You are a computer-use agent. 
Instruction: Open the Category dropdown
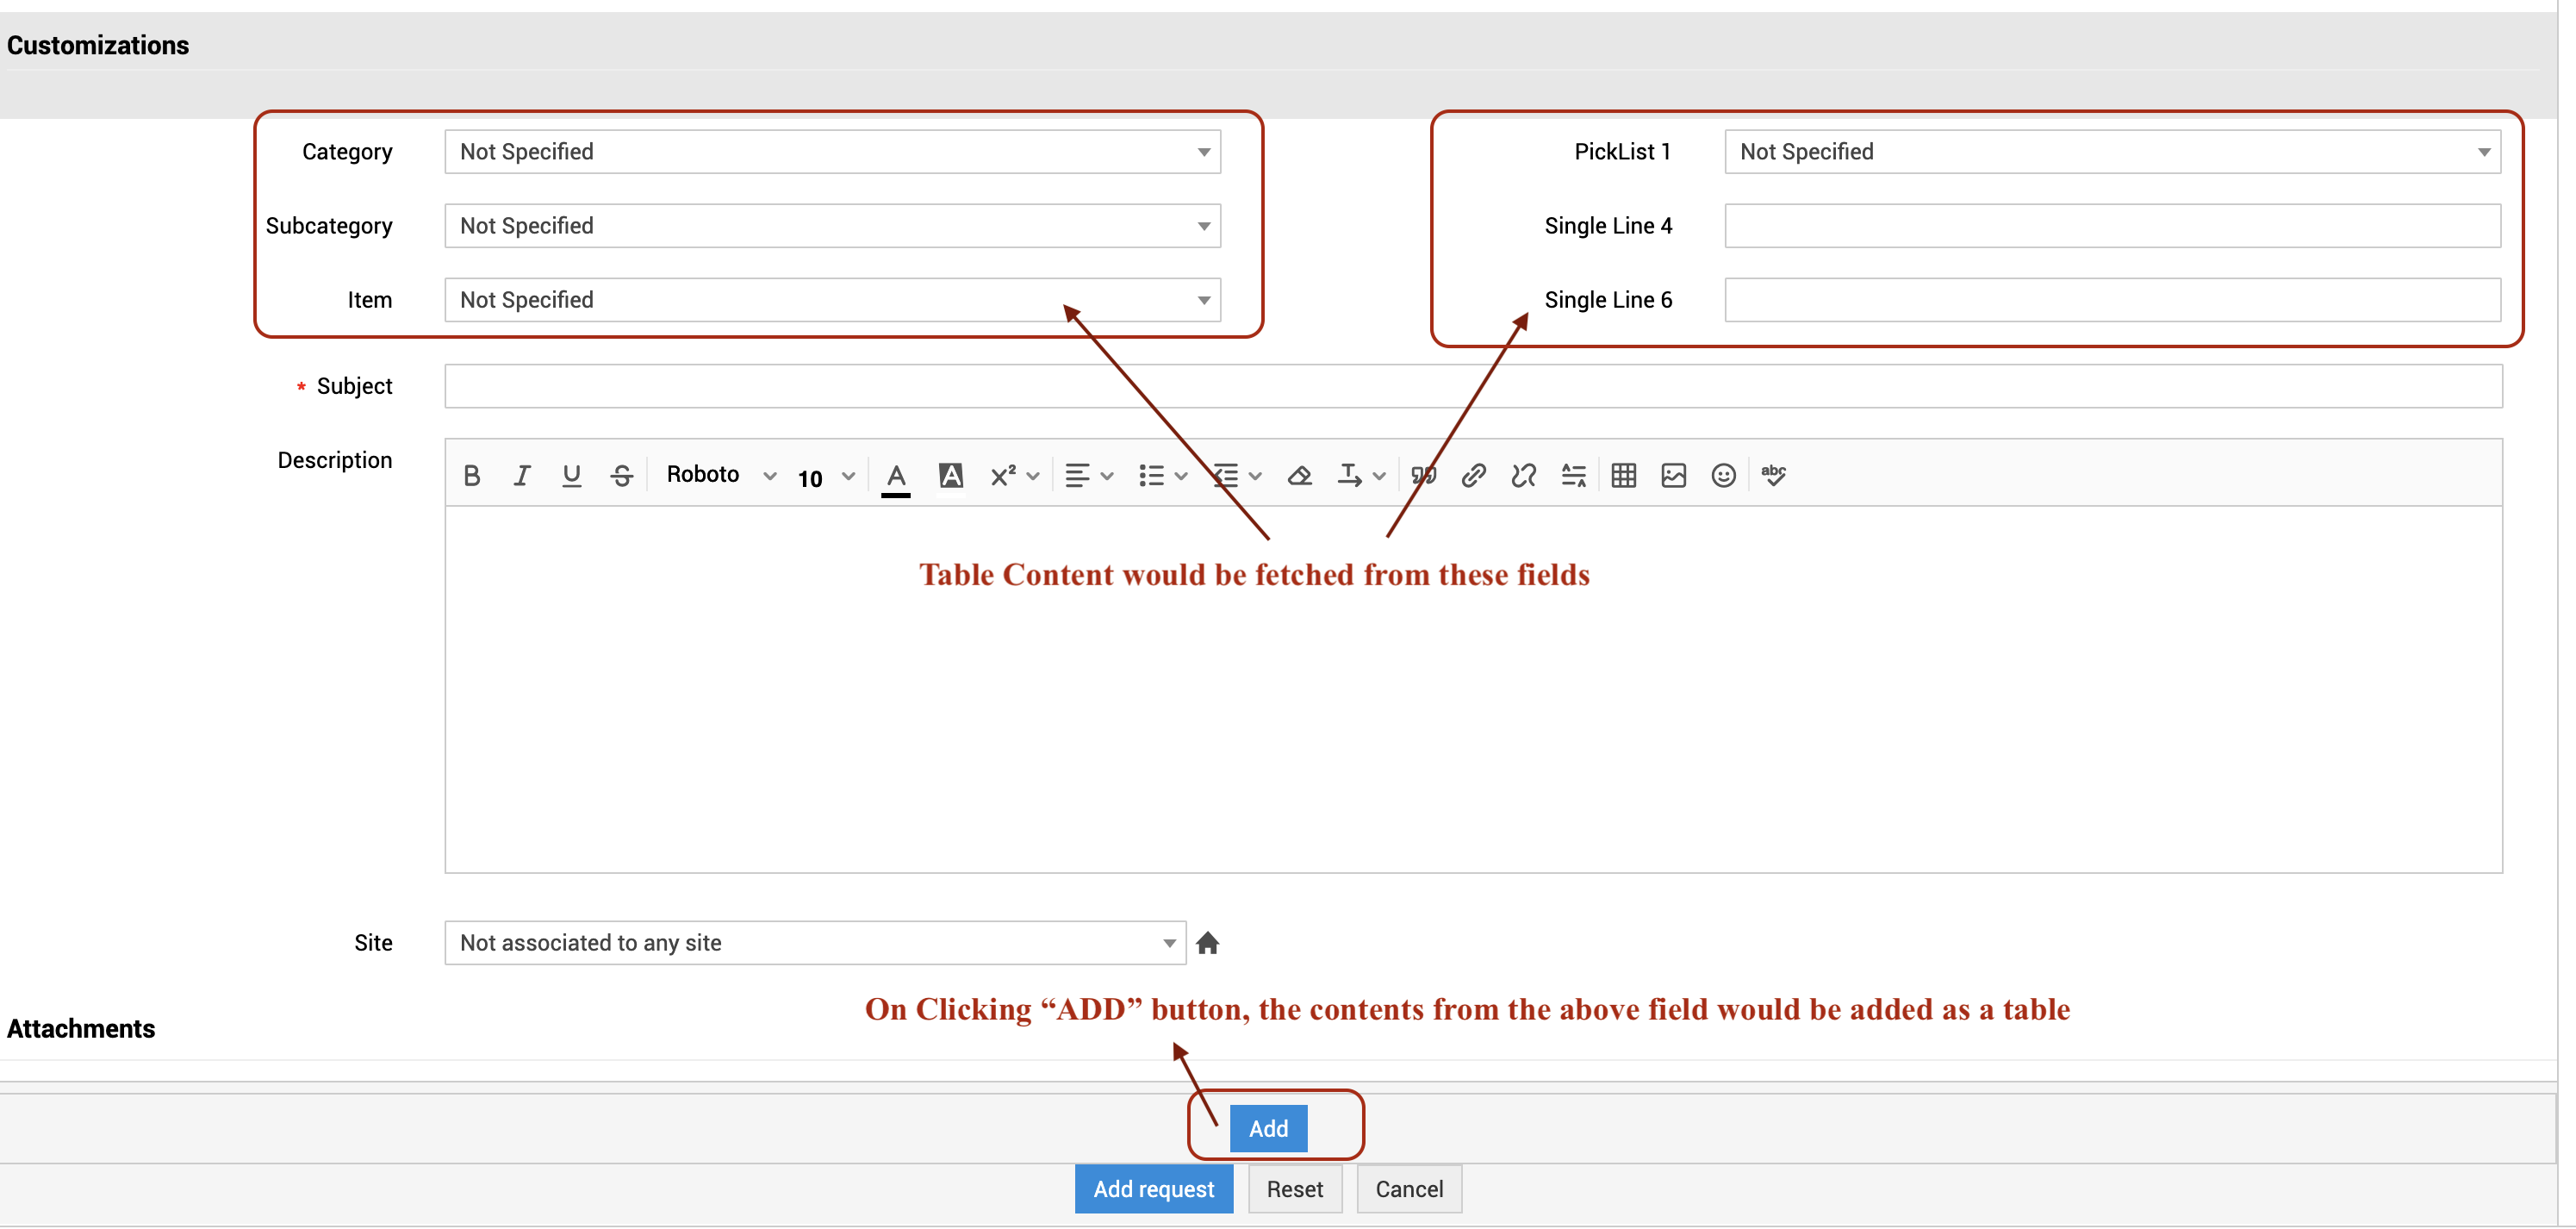pyautogui.click(x=832, y=152)
